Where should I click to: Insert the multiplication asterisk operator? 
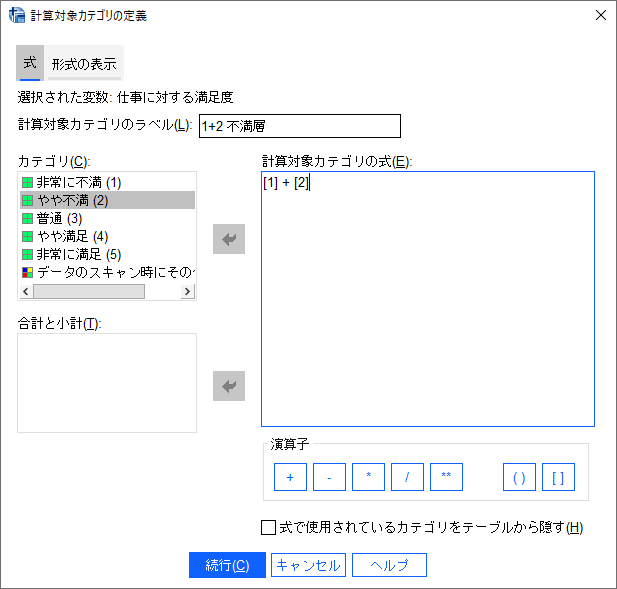[368, 478]
